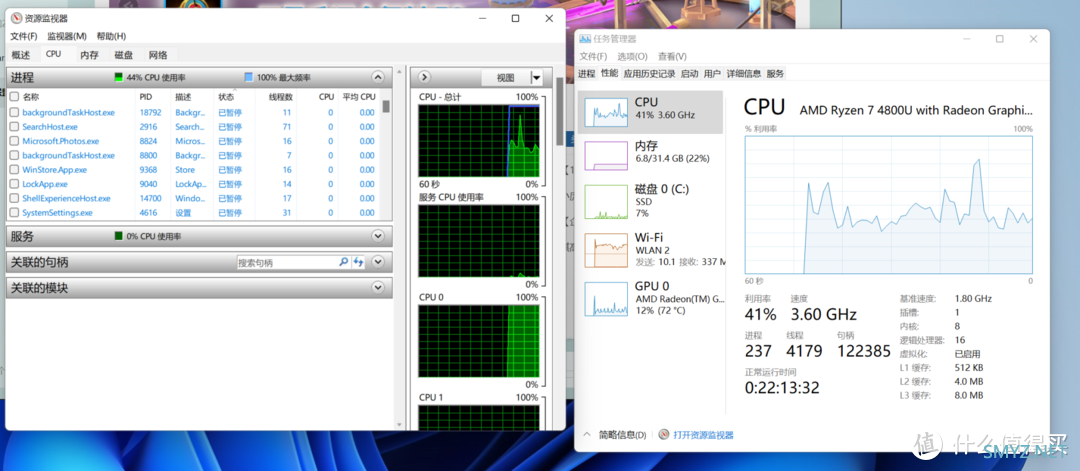Select the GPU 0 performance graph thumbnail

click(x=604, y=297)
